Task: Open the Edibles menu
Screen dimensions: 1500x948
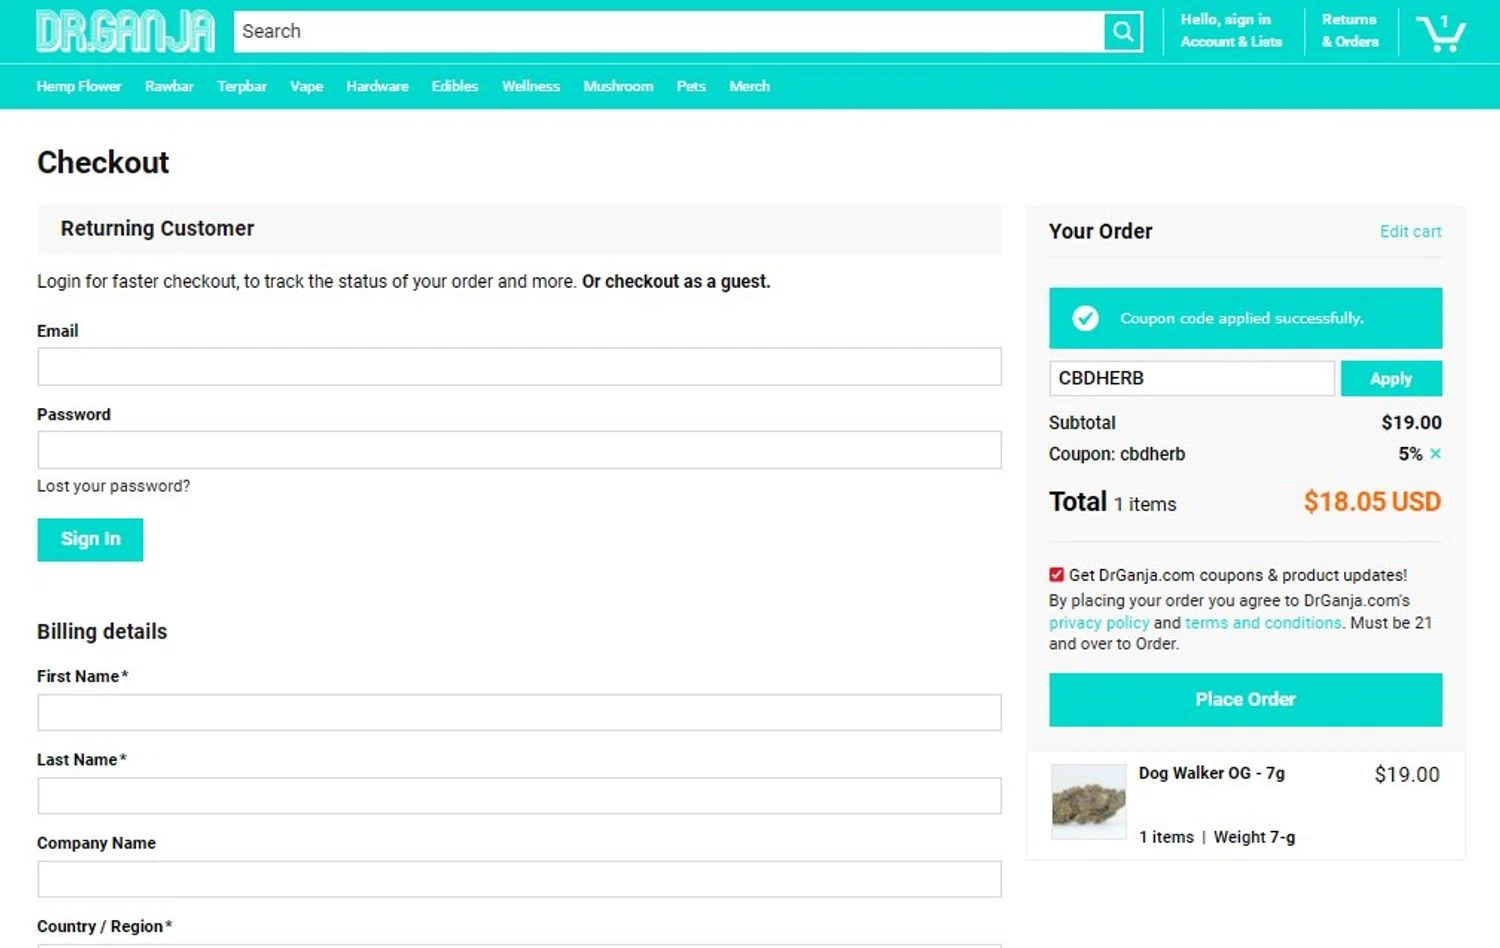Action: coord(455,86)
